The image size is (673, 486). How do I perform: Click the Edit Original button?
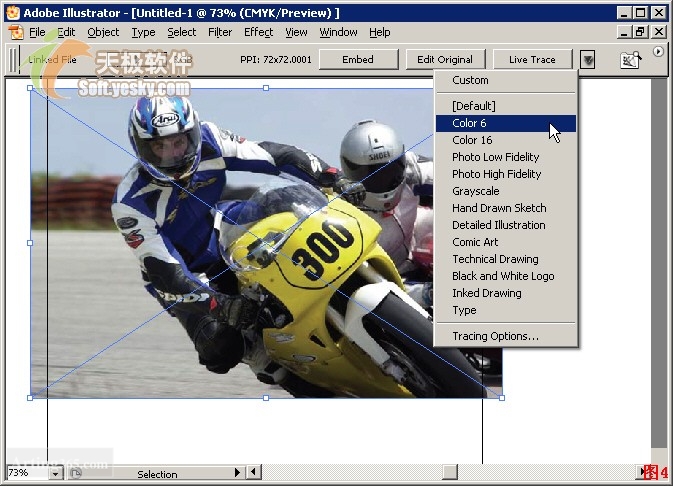tap(445, 59)
